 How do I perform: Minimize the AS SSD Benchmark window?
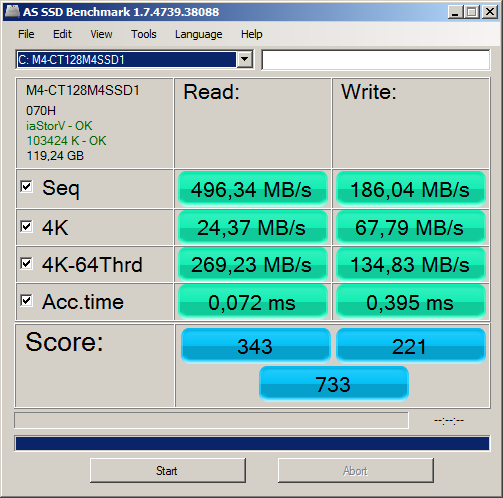[455, 12]
